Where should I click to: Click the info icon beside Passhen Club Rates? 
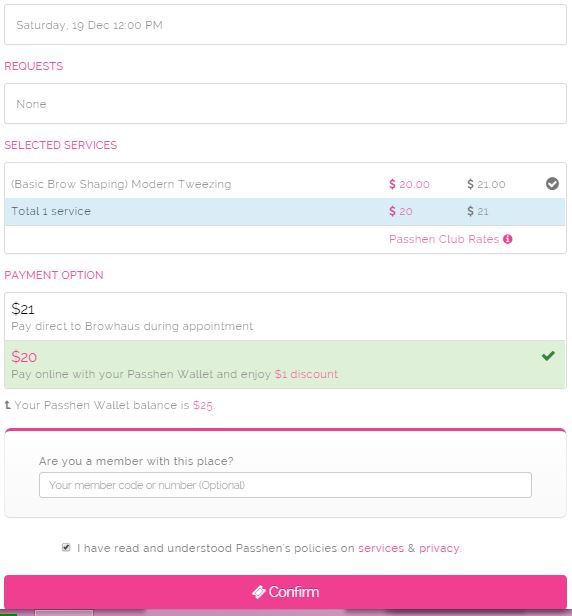pos(508,239)
